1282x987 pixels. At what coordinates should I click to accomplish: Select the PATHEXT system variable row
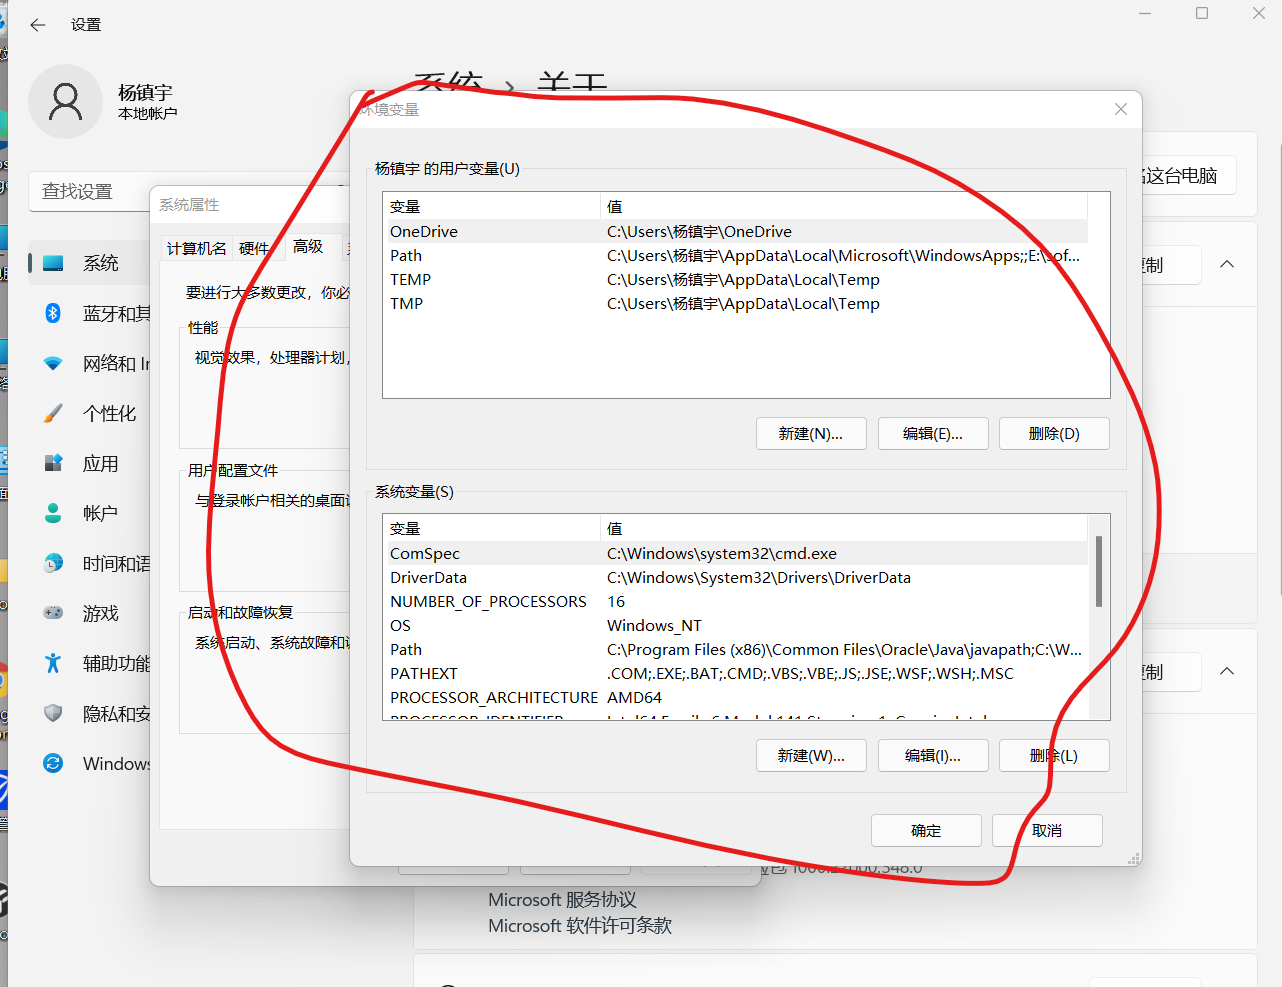(735, 673)
